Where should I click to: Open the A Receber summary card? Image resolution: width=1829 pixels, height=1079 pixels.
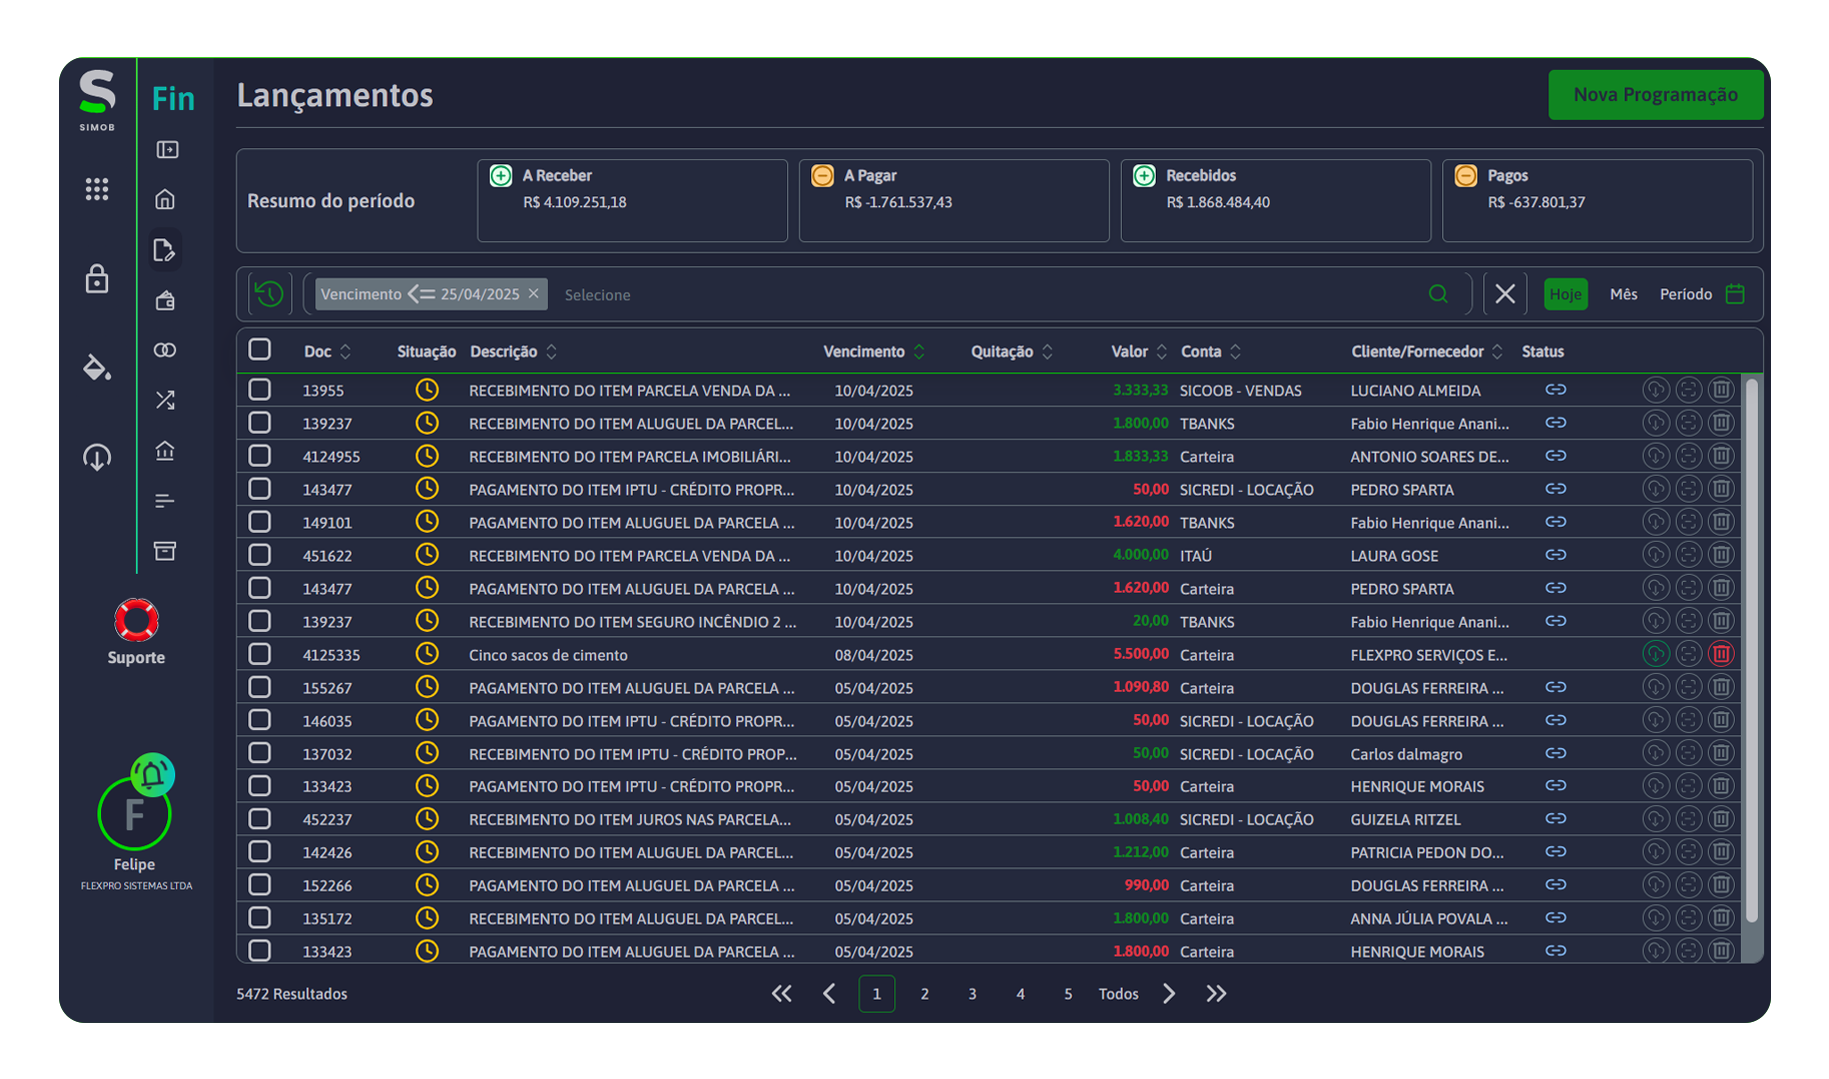pos(632,200)
